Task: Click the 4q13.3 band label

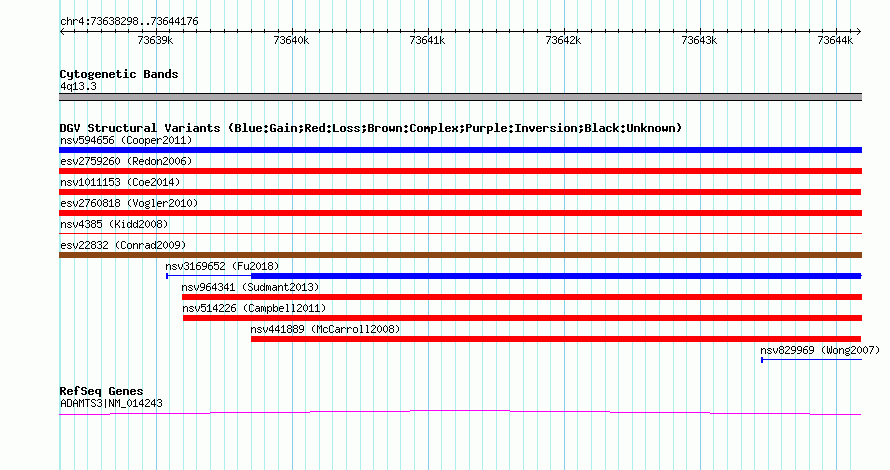Action: point(78,86)
